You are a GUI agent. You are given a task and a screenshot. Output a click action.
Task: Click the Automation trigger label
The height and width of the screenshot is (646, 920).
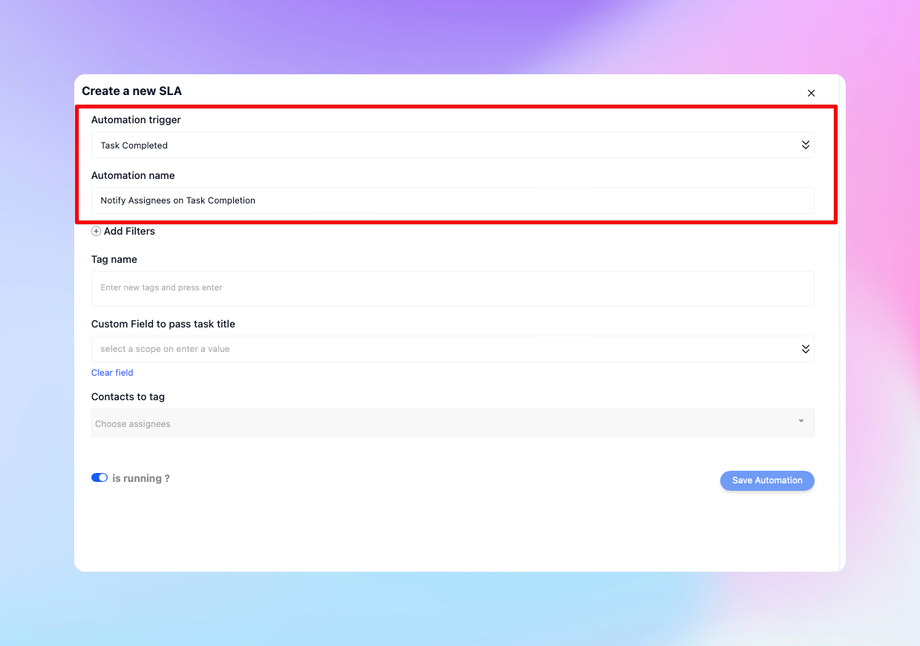(x=136, y=120)
